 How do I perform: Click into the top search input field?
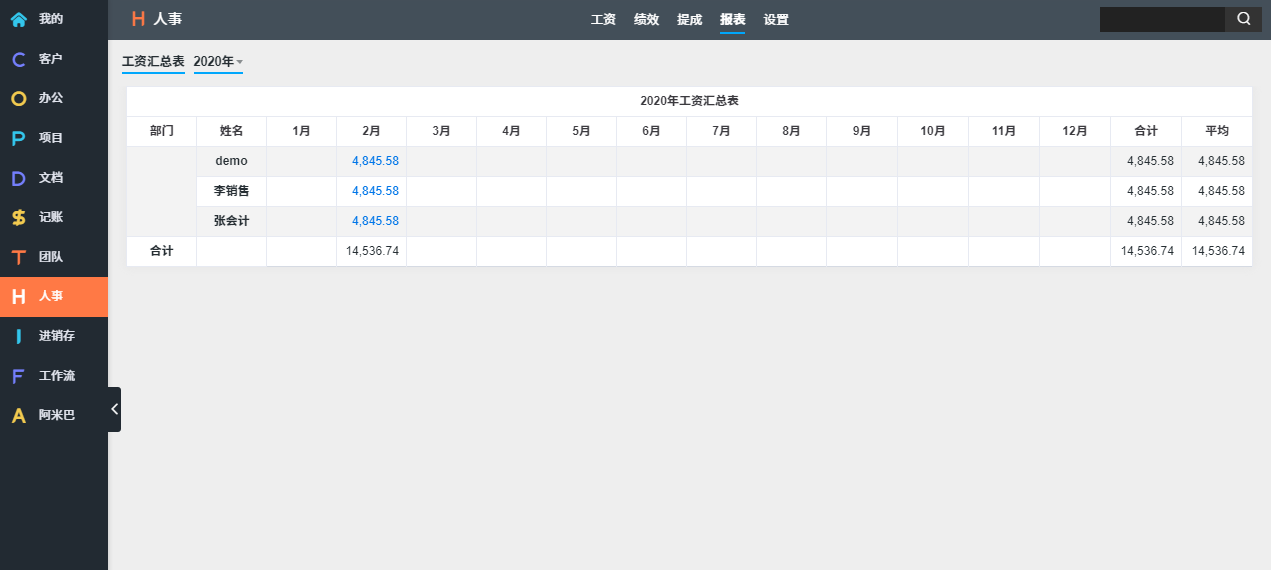tap(1161, 19)
